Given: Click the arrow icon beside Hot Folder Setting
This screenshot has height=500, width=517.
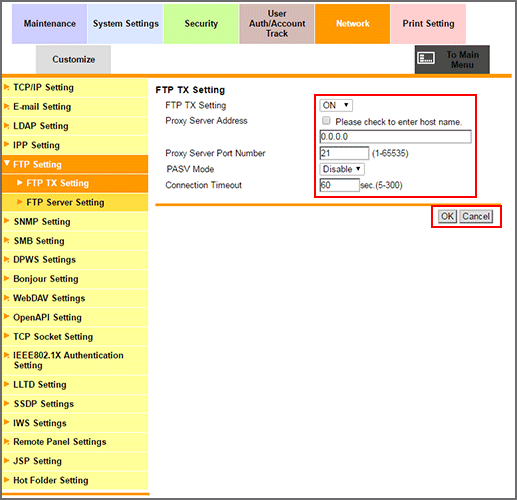Looking at the screenshot, I should pyautogui.click(x=6, y=480).
